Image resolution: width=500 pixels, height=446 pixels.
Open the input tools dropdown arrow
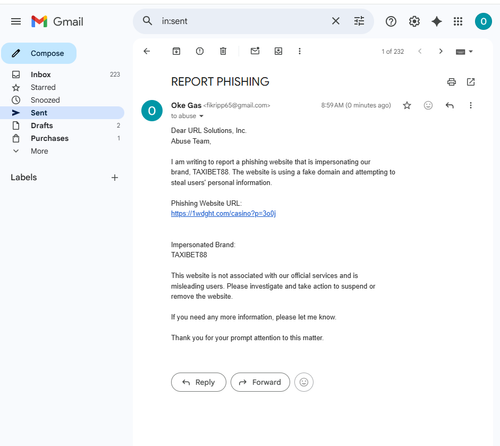(471, 52)
